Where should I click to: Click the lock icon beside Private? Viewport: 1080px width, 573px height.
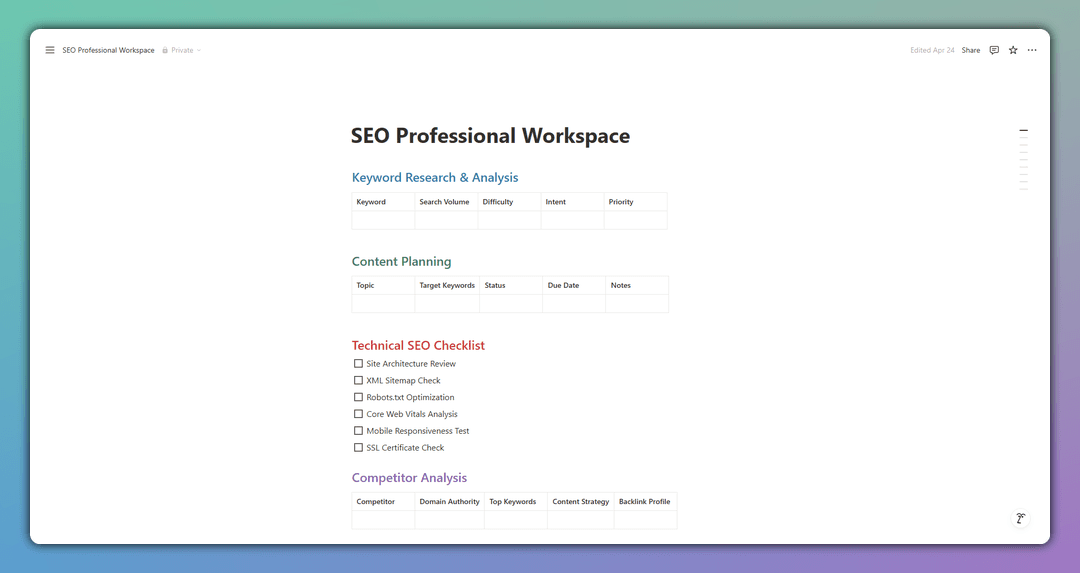[165, 50]
